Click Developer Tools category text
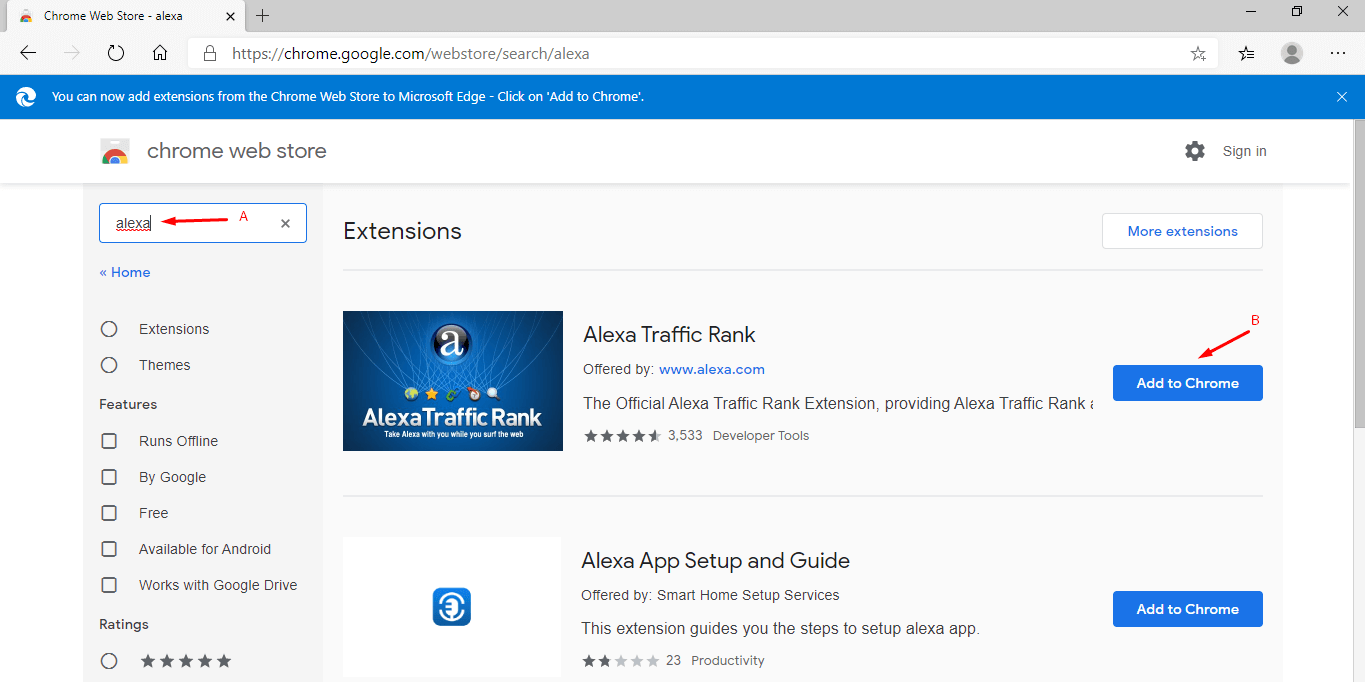 click(x=761, y=436)
